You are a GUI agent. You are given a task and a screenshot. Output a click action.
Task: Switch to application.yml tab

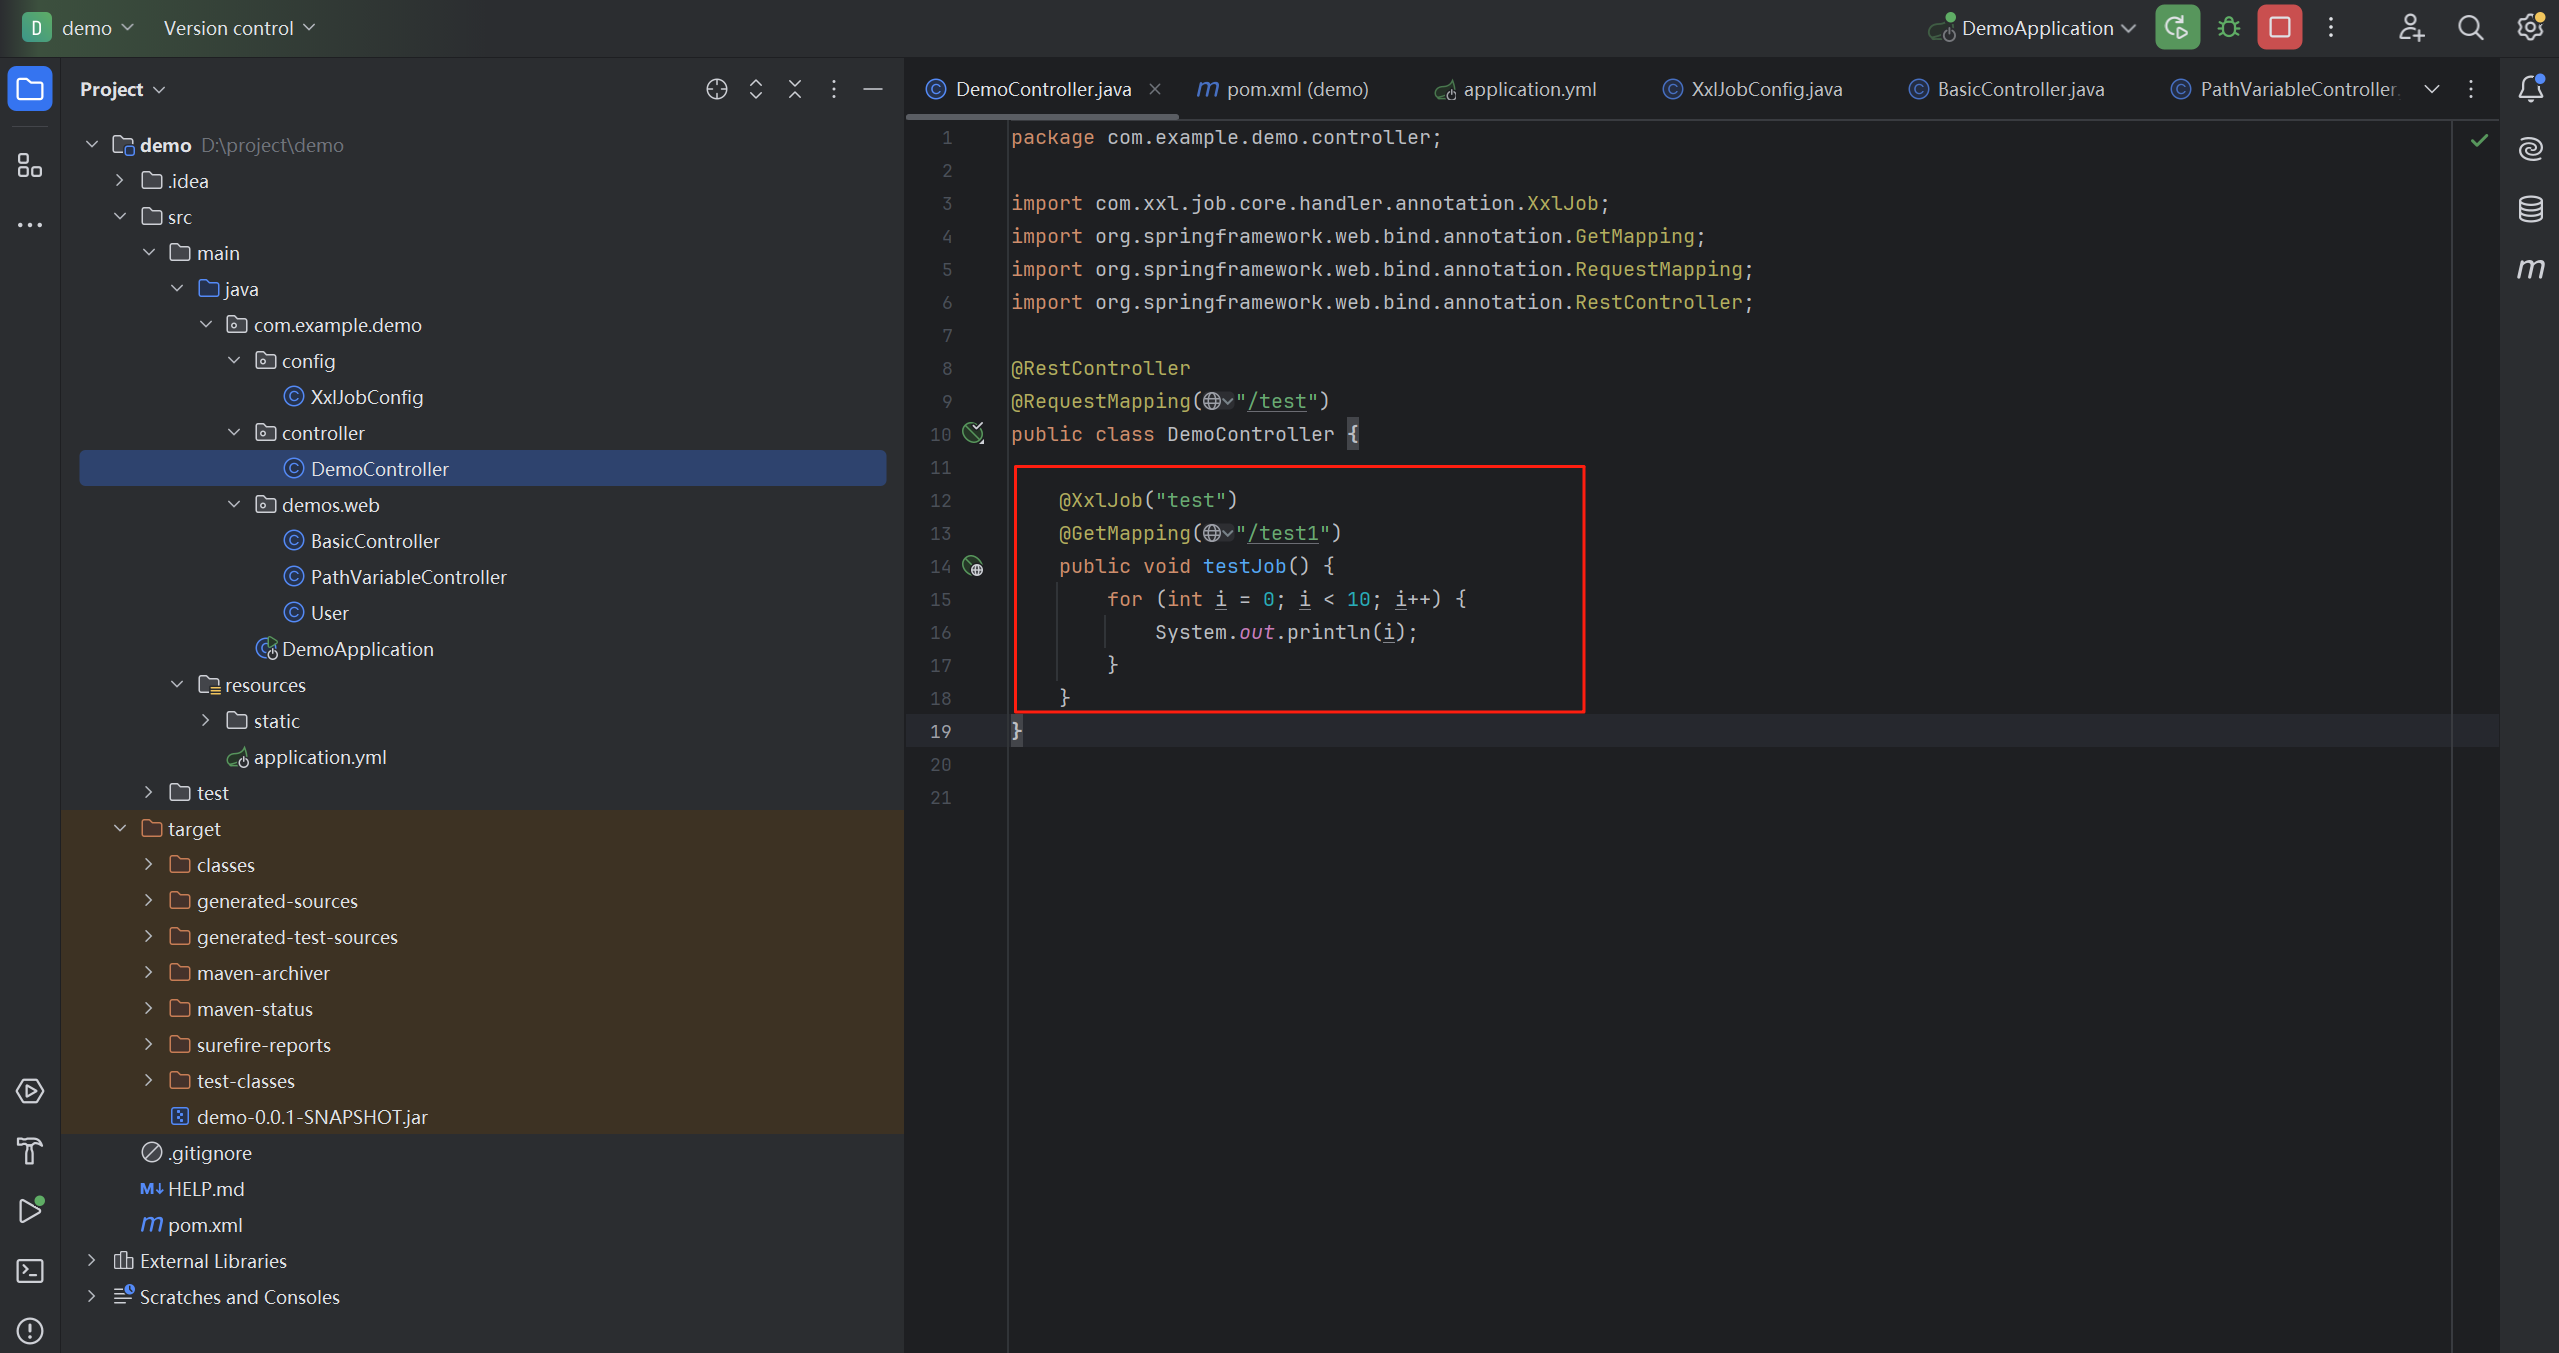(1516, 89)
